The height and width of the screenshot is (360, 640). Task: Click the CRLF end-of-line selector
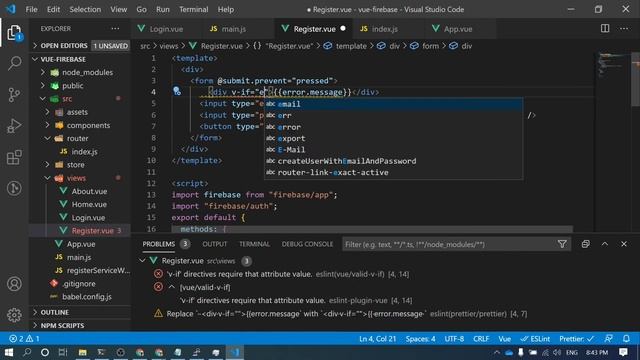[481, 339]
